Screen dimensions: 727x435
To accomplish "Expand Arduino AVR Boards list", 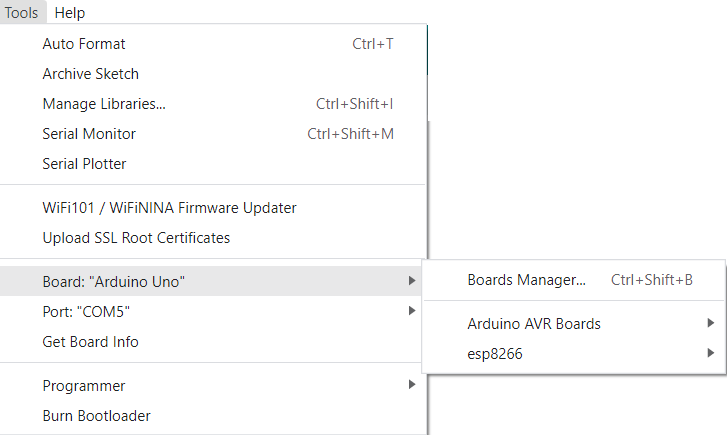I will click(x=534, y=324).
